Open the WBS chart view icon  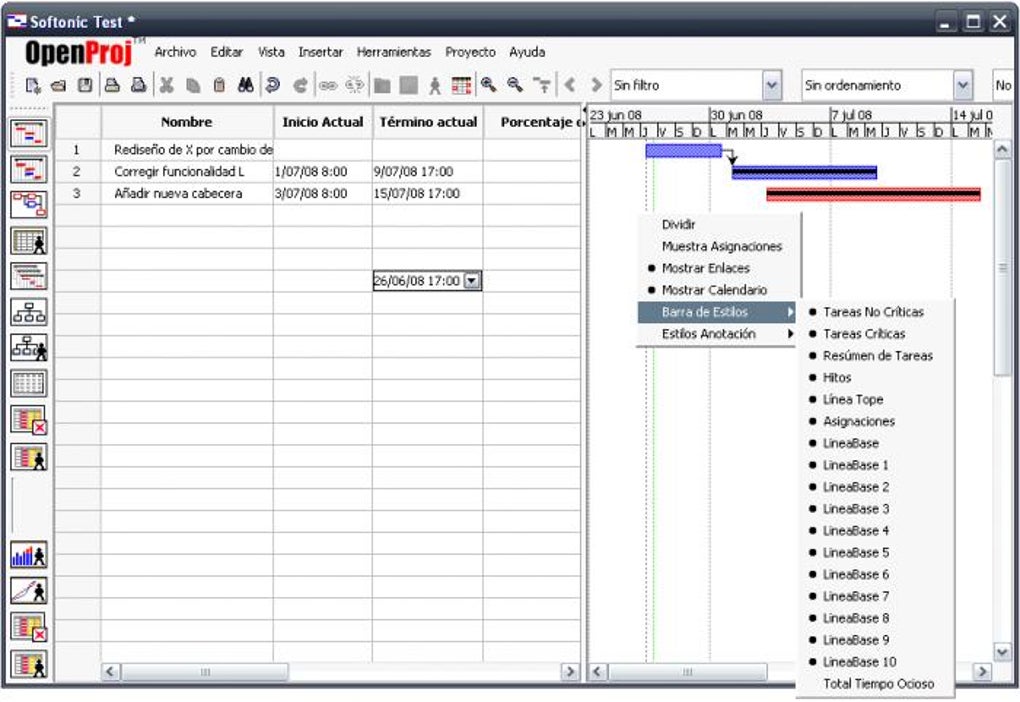pos(29,312)
